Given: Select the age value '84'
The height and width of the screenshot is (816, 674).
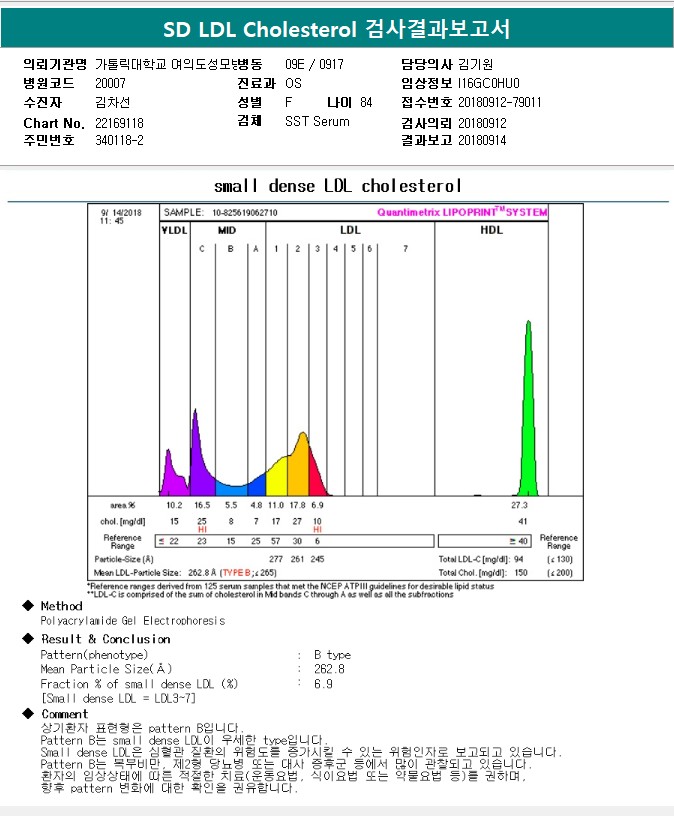Looking at the screenshot, I should pyautogui.click(x=366, y=102).
